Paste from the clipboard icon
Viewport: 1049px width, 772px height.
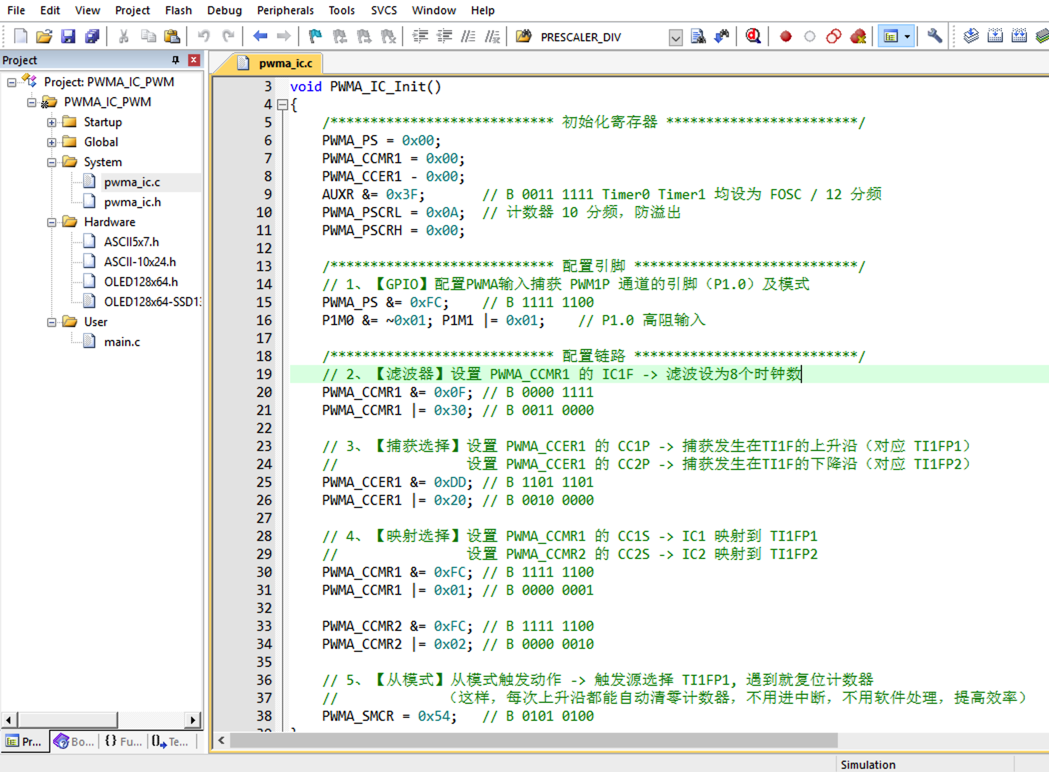click(x=172, y=36)
